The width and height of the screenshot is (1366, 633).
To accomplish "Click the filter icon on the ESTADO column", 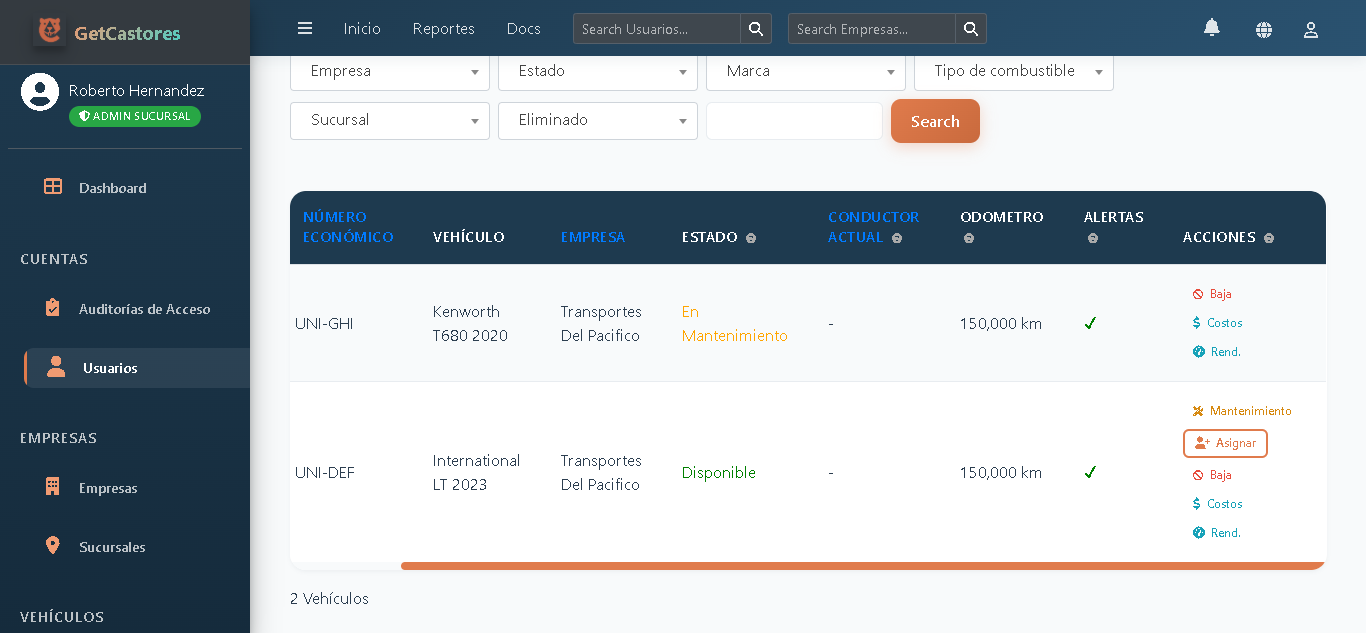I will click(x=750, y=238).
